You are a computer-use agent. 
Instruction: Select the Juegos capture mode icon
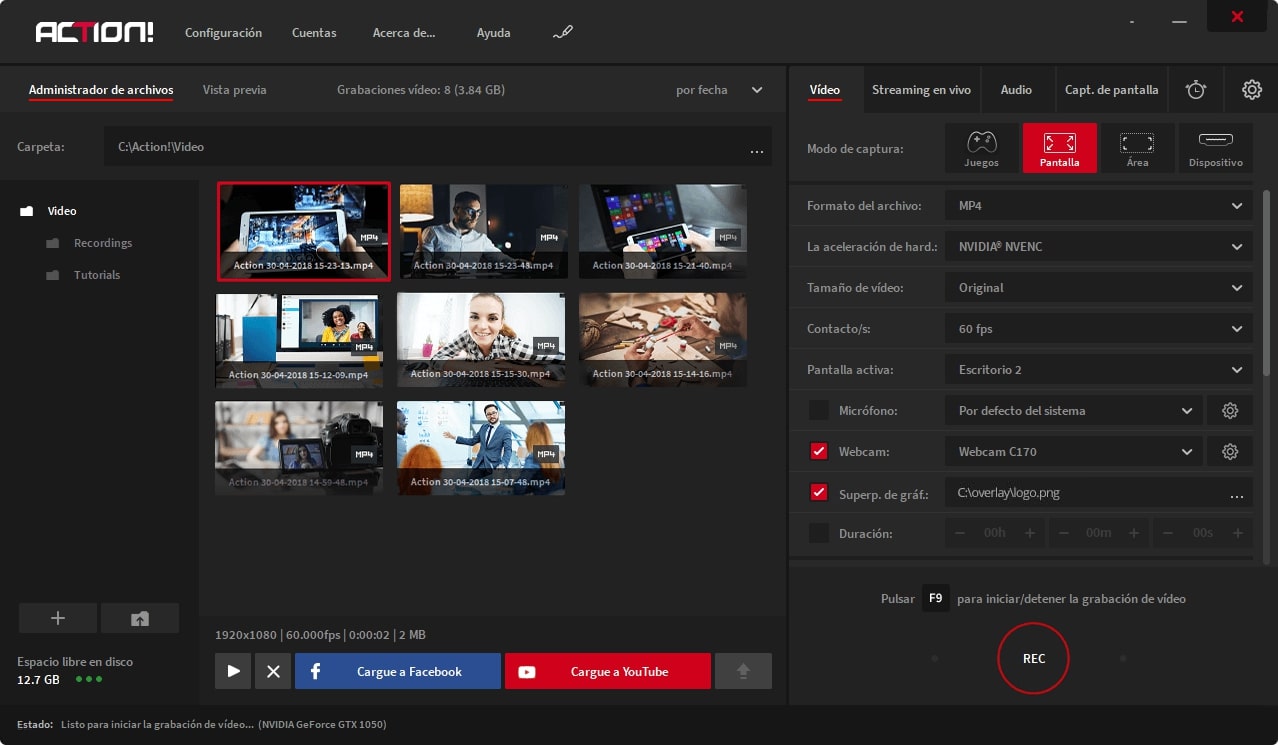(981, 148)
